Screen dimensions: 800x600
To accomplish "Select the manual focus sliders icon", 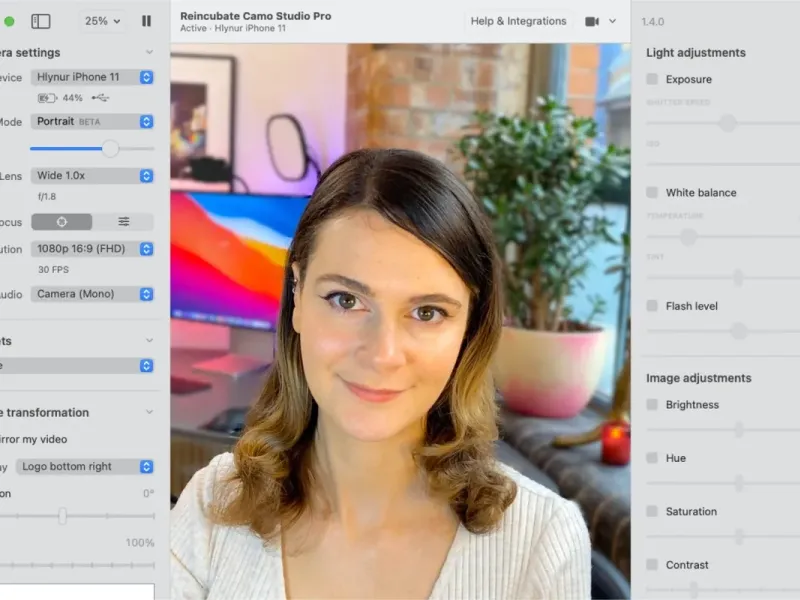I will [123, 221].
